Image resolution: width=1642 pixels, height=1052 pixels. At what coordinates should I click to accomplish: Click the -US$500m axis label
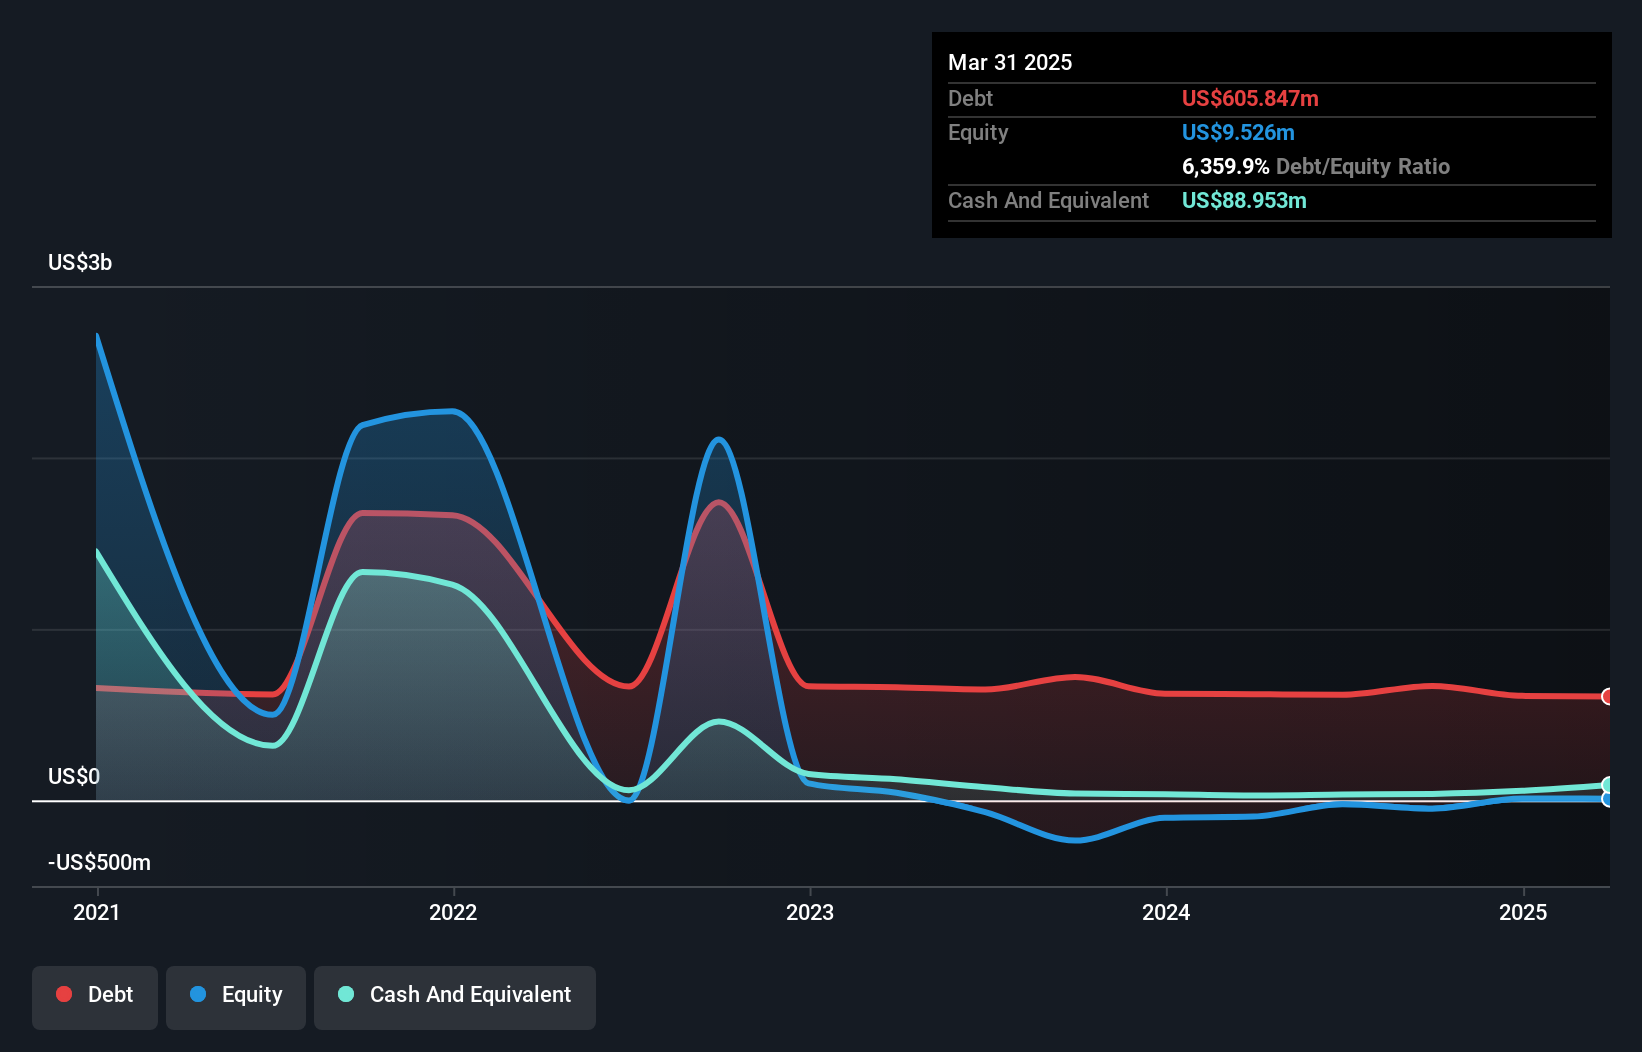coord(100,862)
